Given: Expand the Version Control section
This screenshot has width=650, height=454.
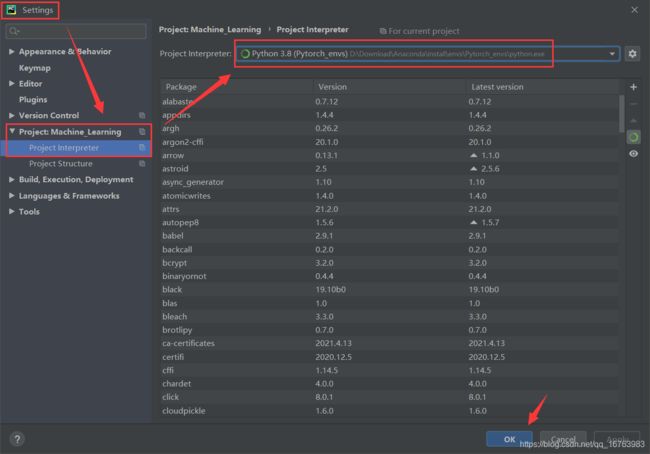Looking at the screenshot, I should (x=12, y=115).
